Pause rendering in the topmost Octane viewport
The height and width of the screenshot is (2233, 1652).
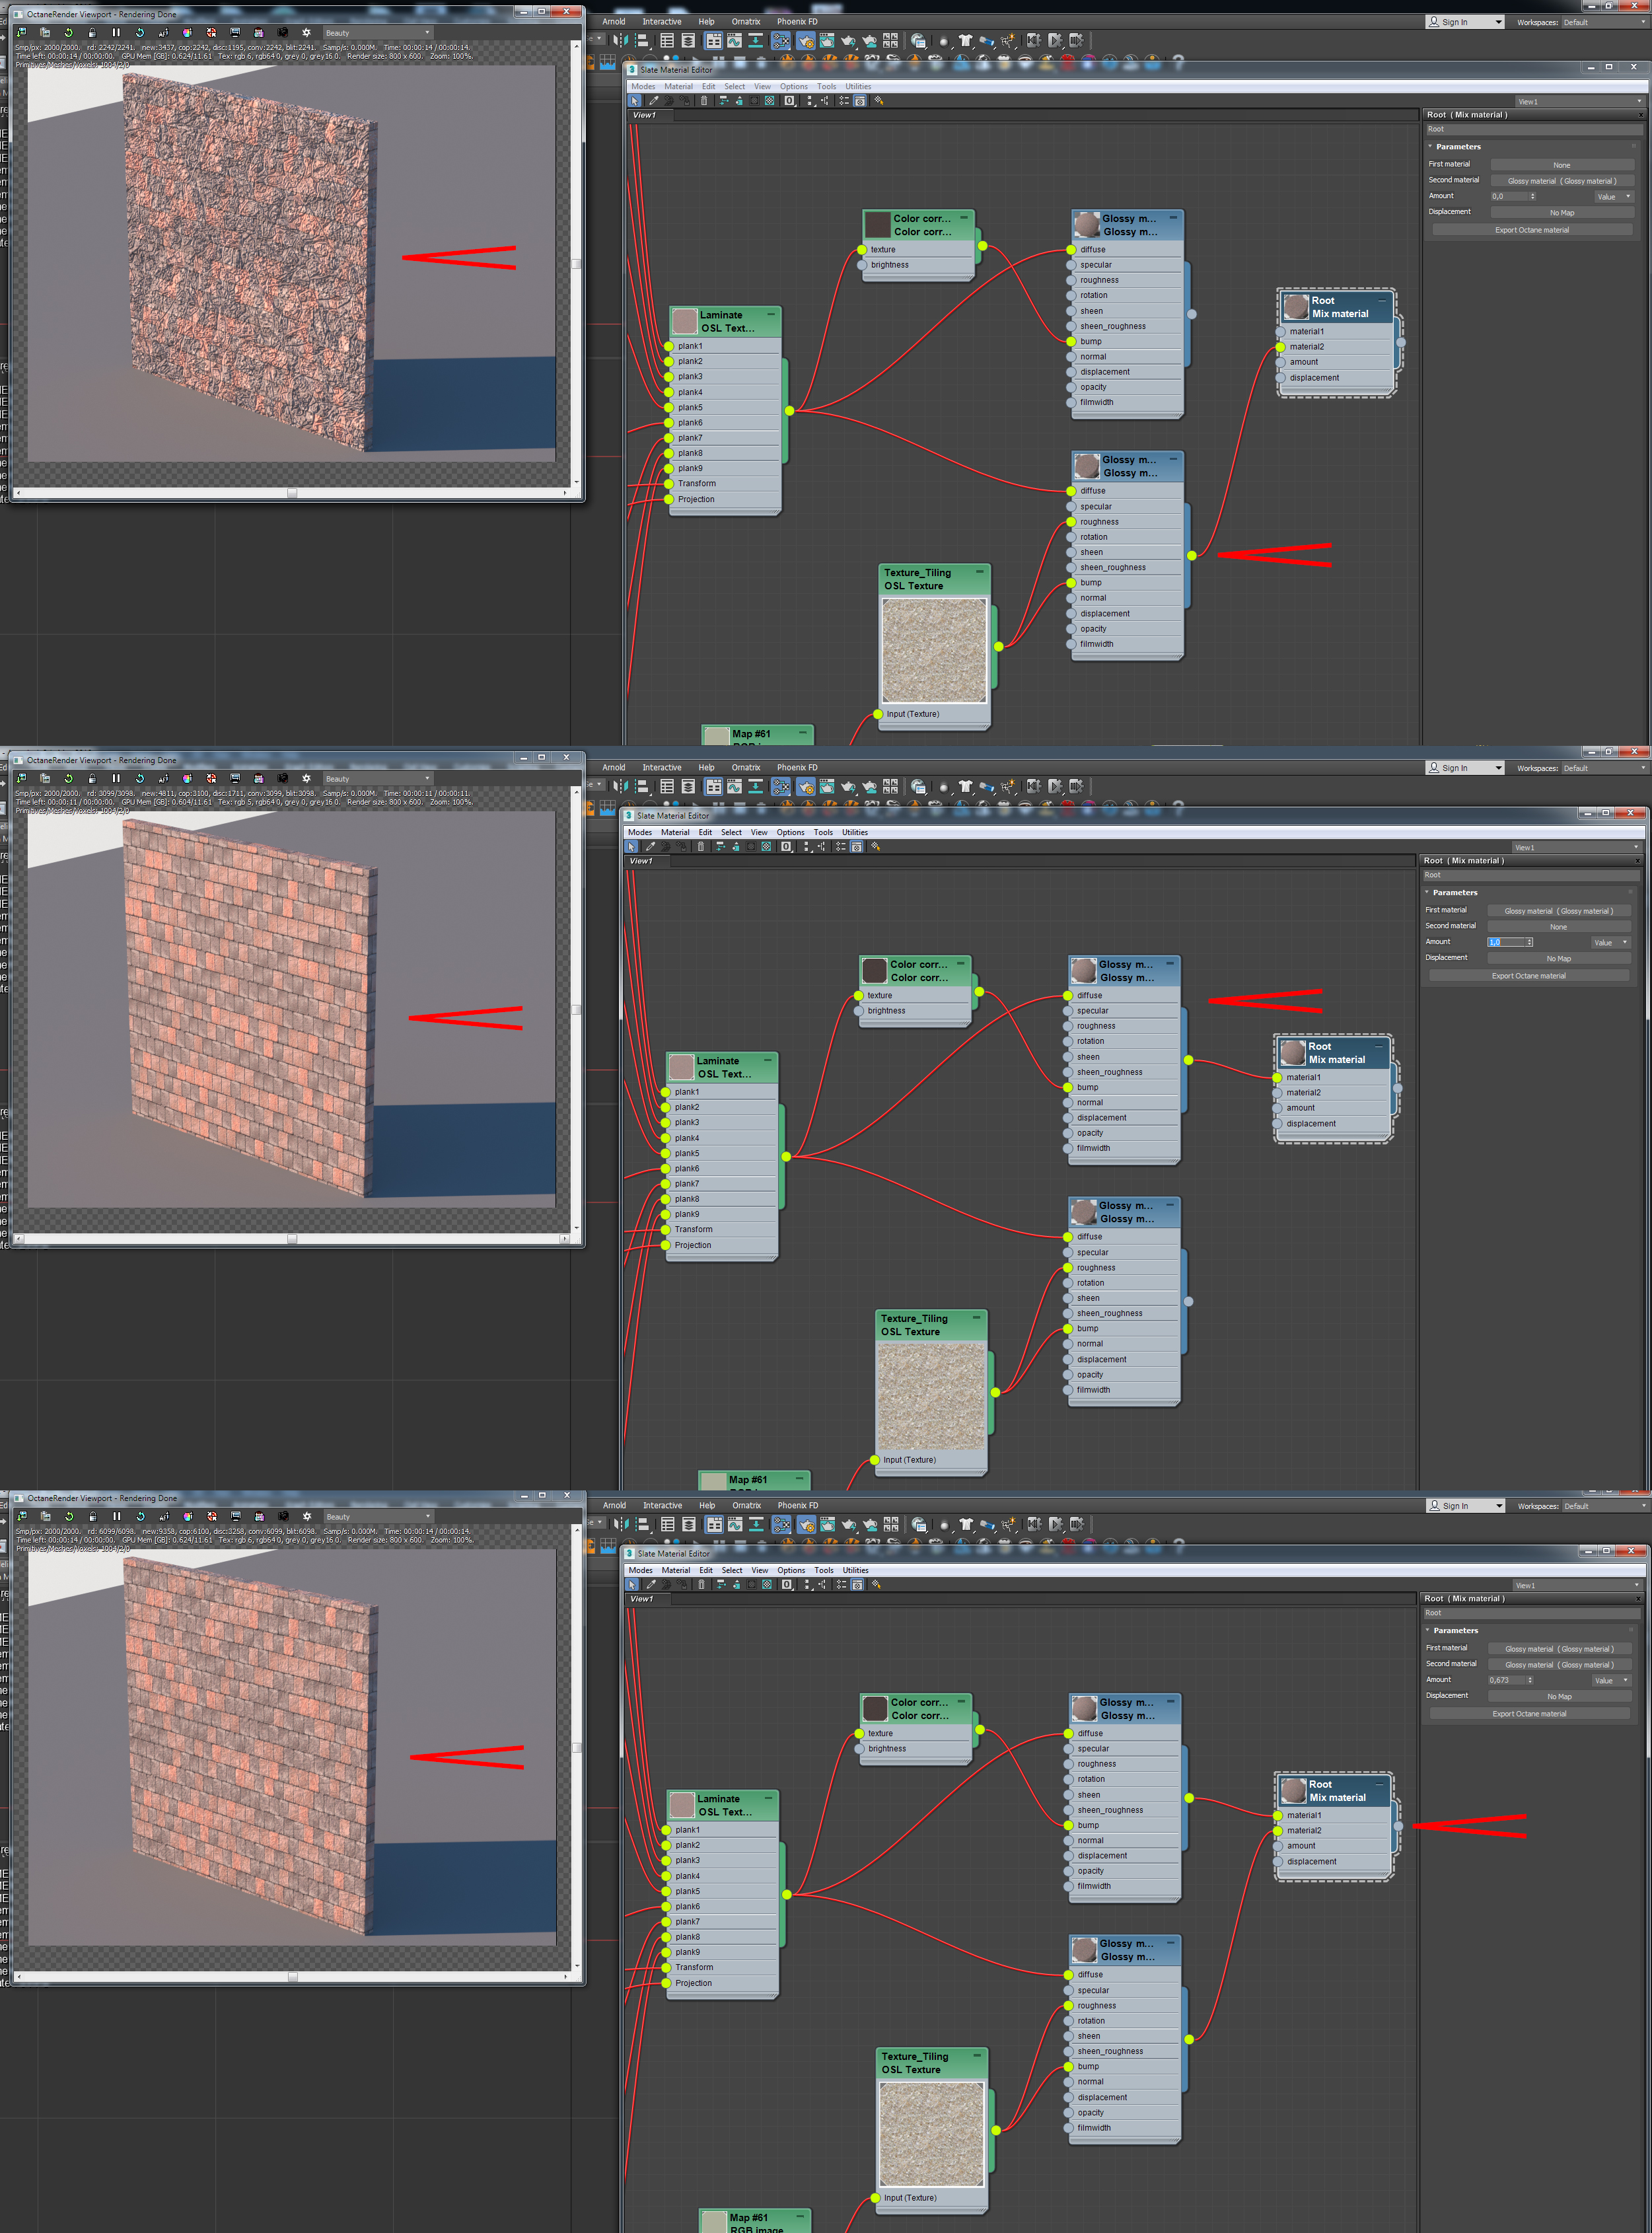(x=116, y=33)
